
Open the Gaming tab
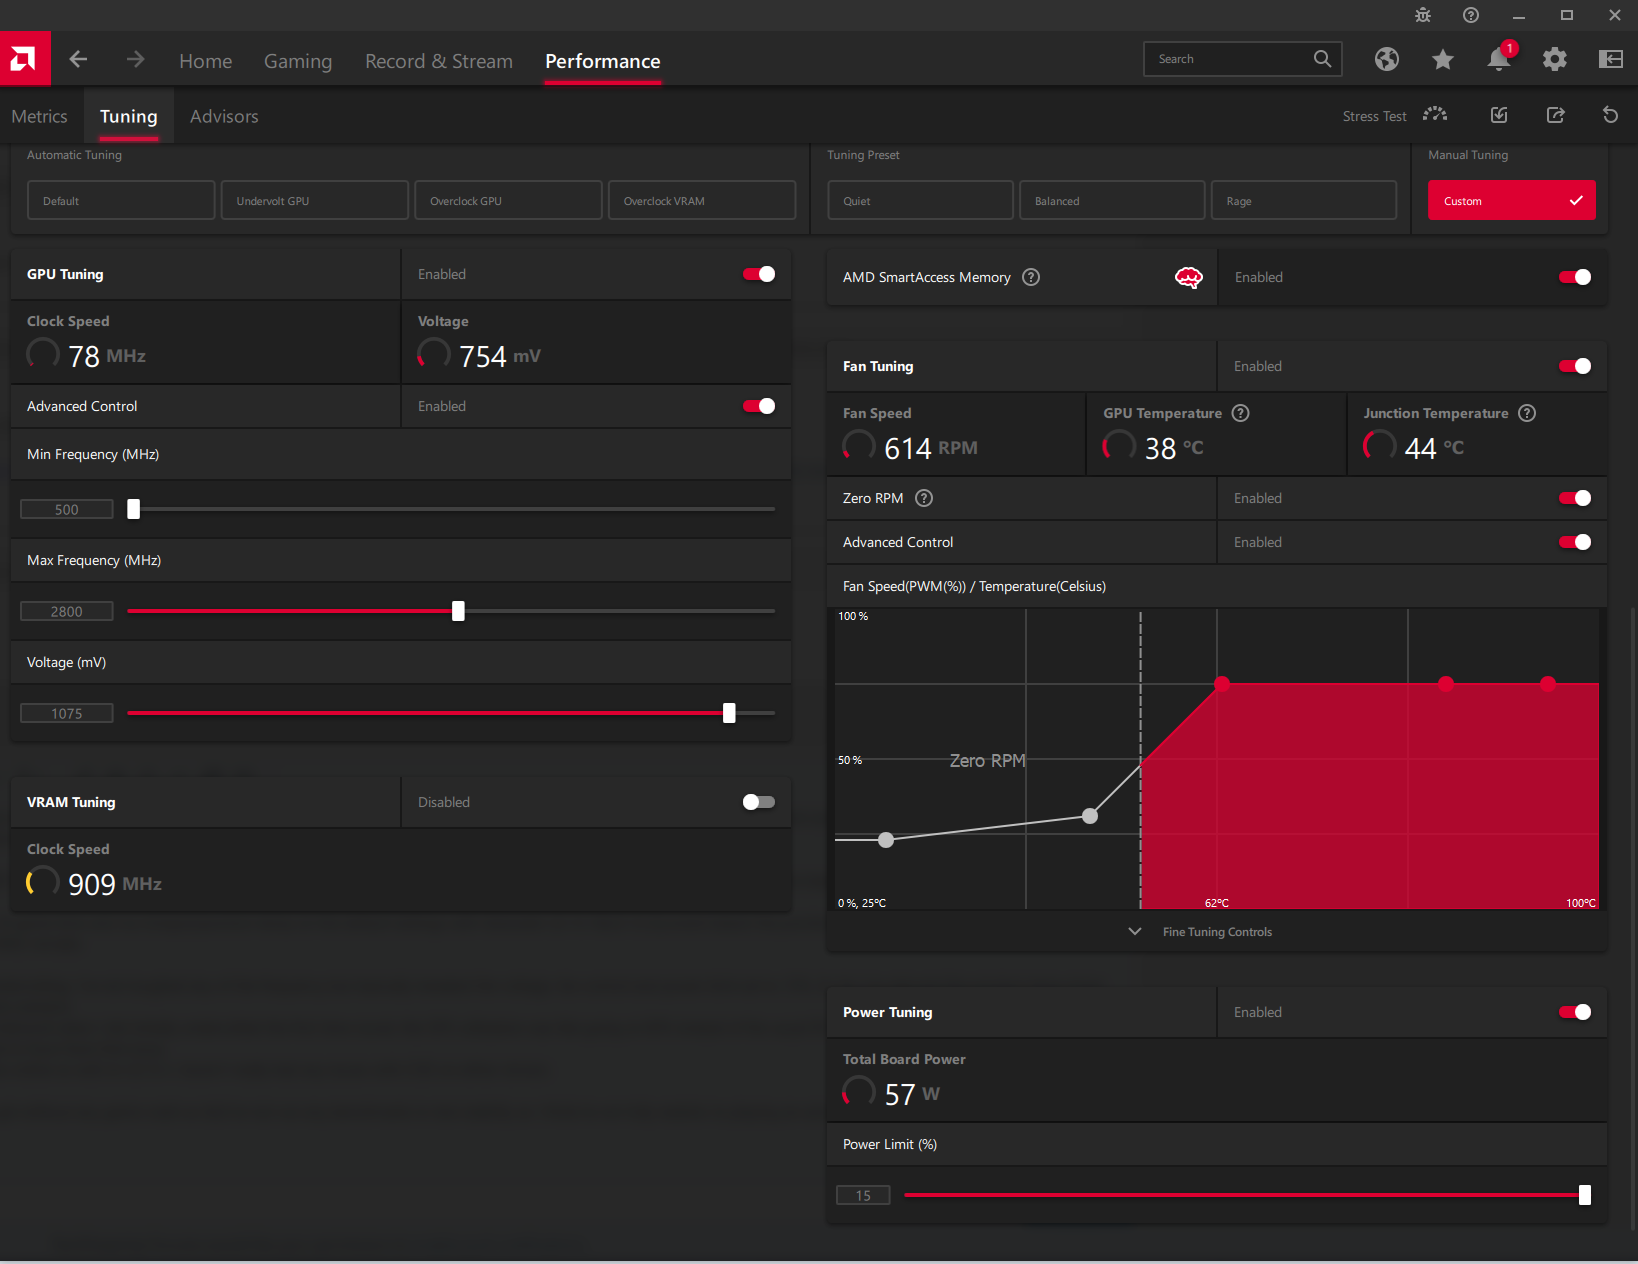click(x=298, y=61)
